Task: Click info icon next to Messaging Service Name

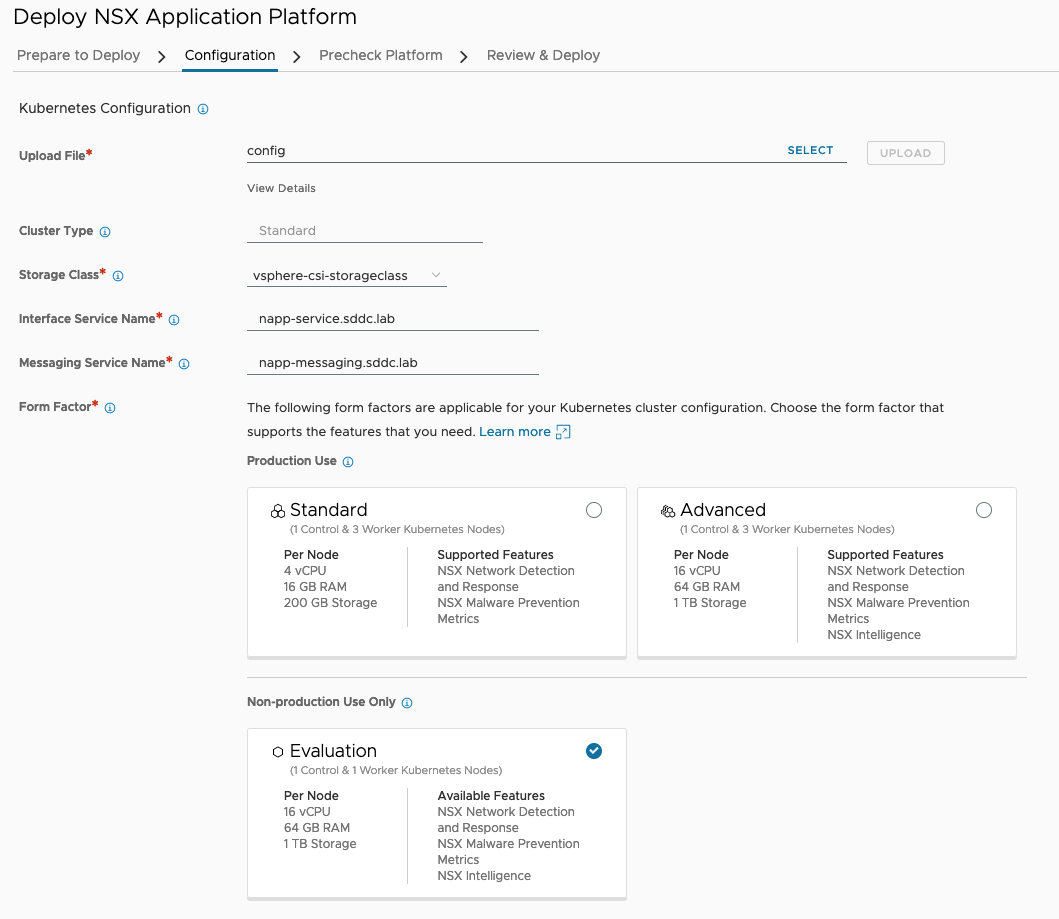Action: coord(184,364)
